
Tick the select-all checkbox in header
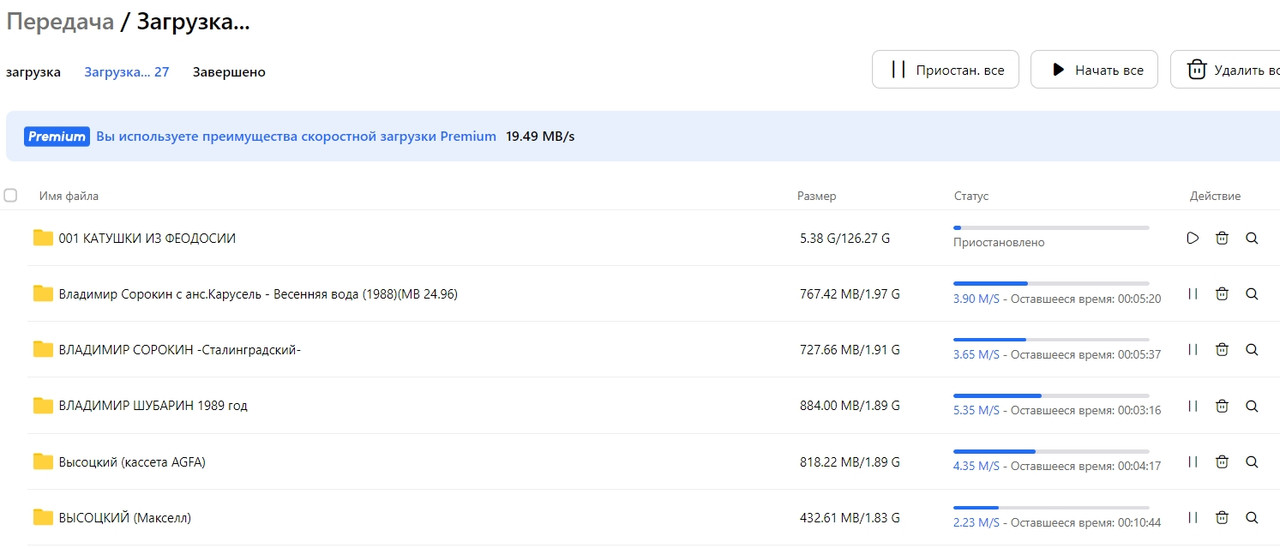[x=10, y=196]
